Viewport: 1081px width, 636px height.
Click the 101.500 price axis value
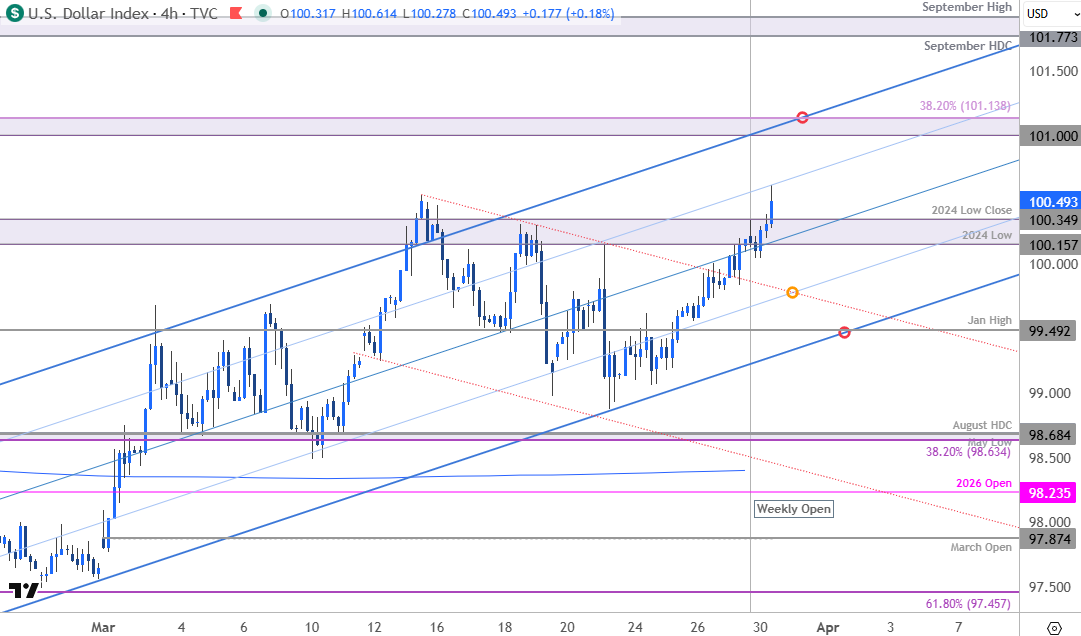point(1053,71)
